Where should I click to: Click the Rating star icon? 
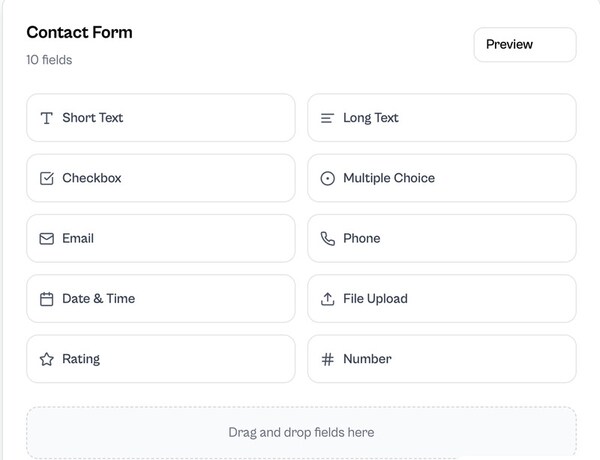pyautogui.click(x=46, y=359)
